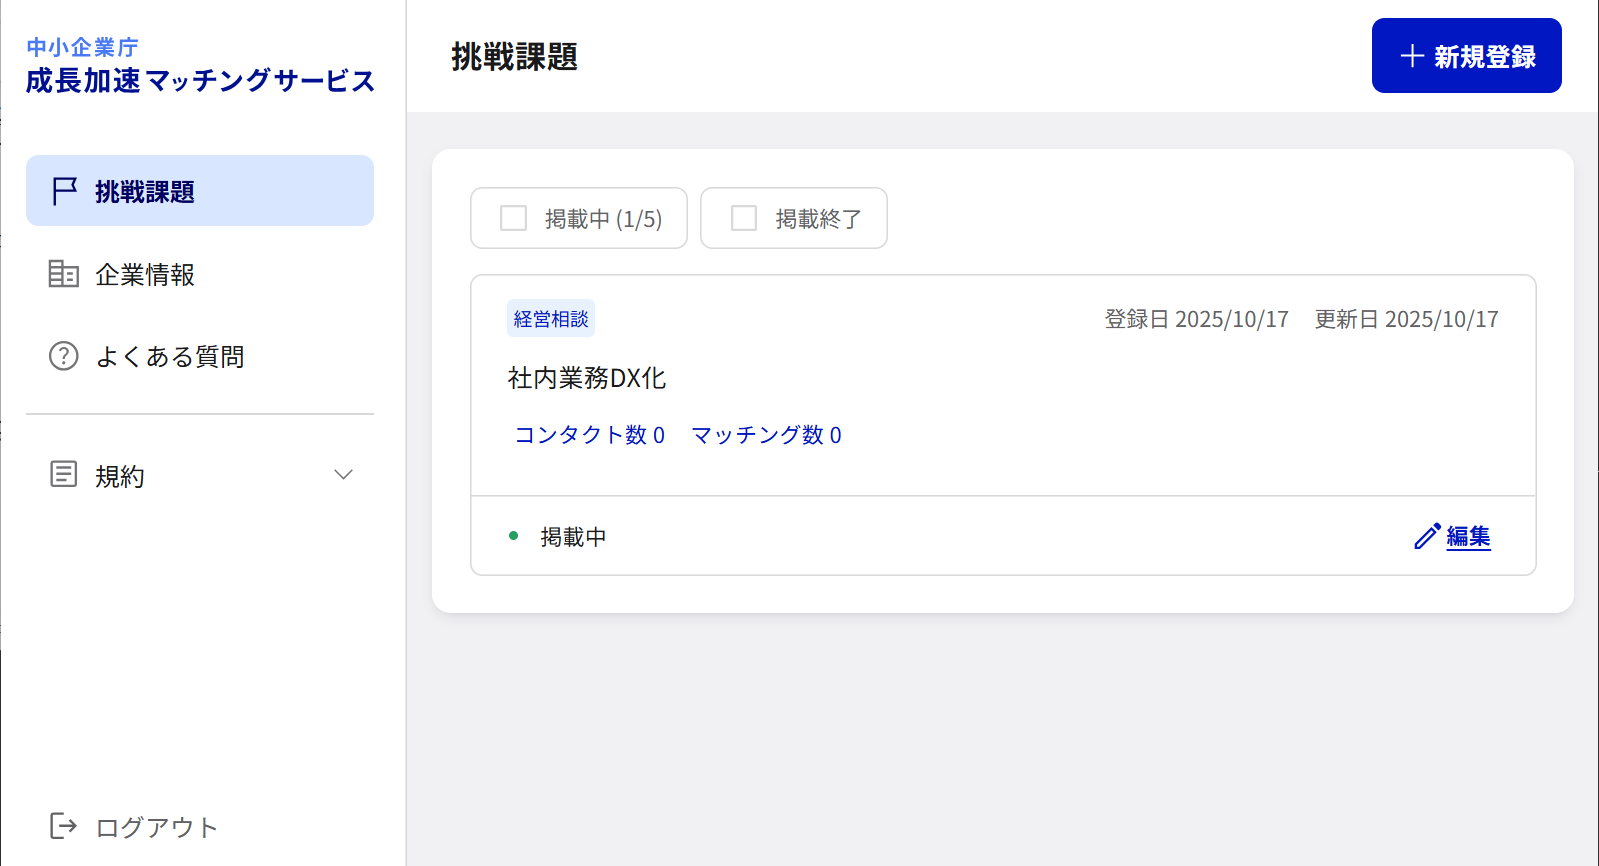Click the question mark icon for よくある質問

(64, 356)
